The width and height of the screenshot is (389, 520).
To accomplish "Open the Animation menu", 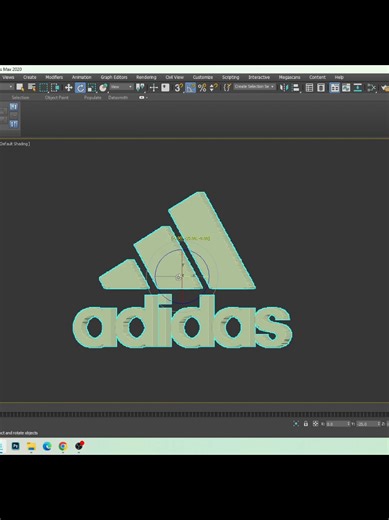I will pyautogui.click(x=82, y=77).
